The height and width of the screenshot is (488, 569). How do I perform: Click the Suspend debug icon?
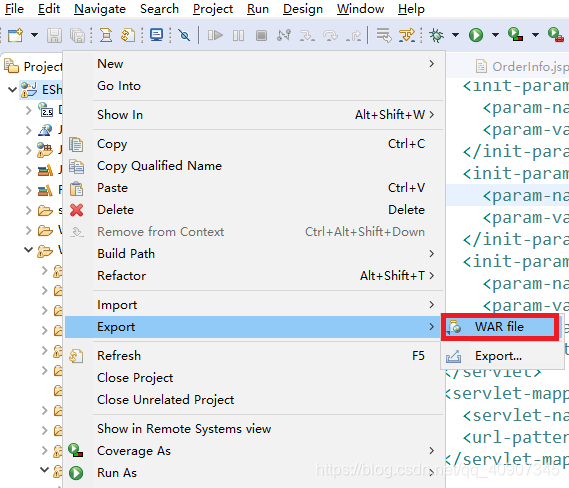click(x=238, y=36)
